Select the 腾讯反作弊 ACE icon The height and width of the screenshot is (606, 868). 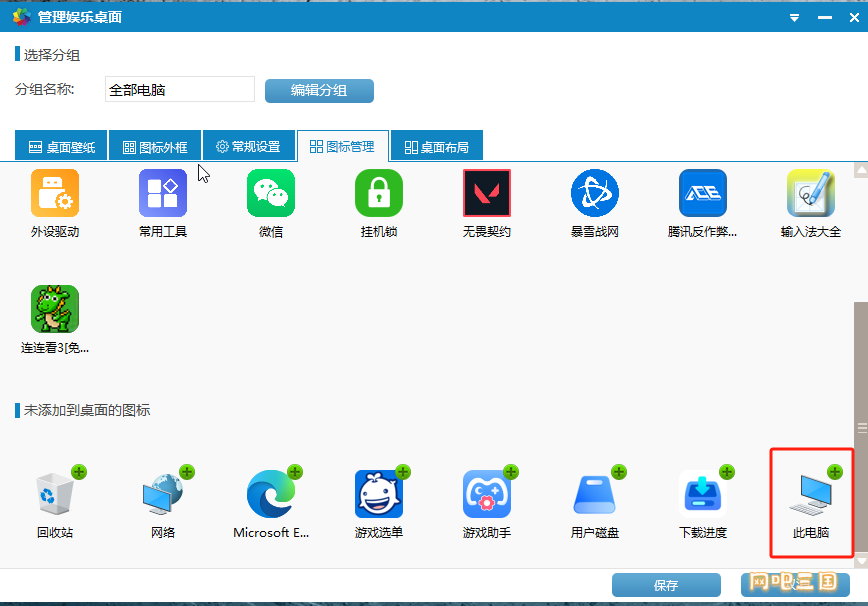coord(702,193)
